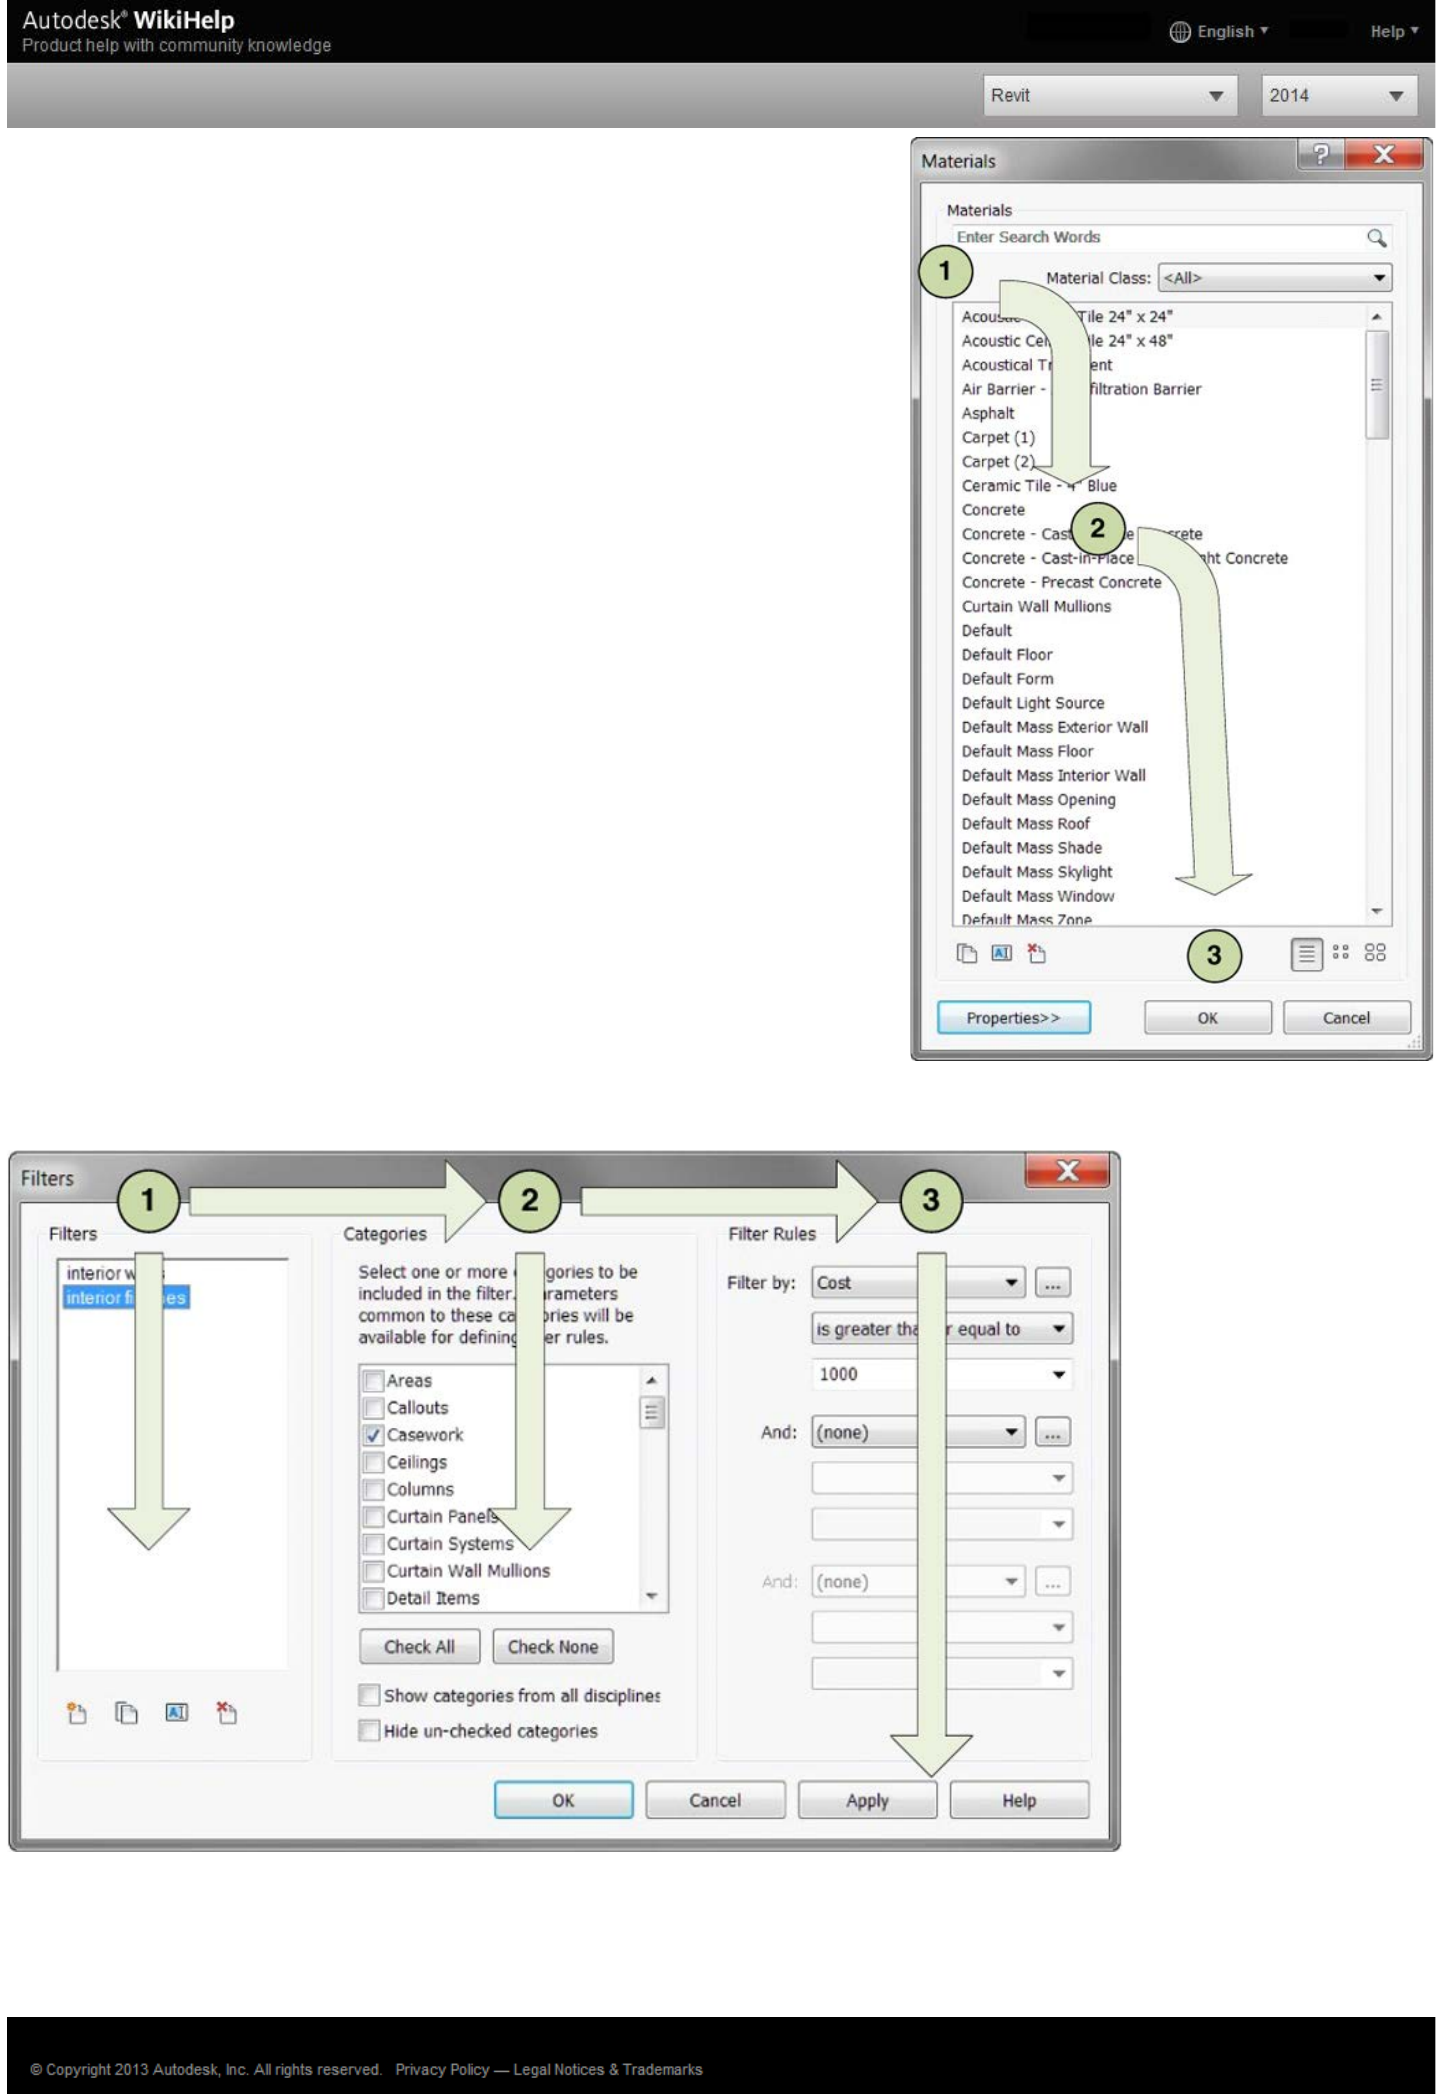Select Default Floor in the Materials list

tap(1007, 655)
